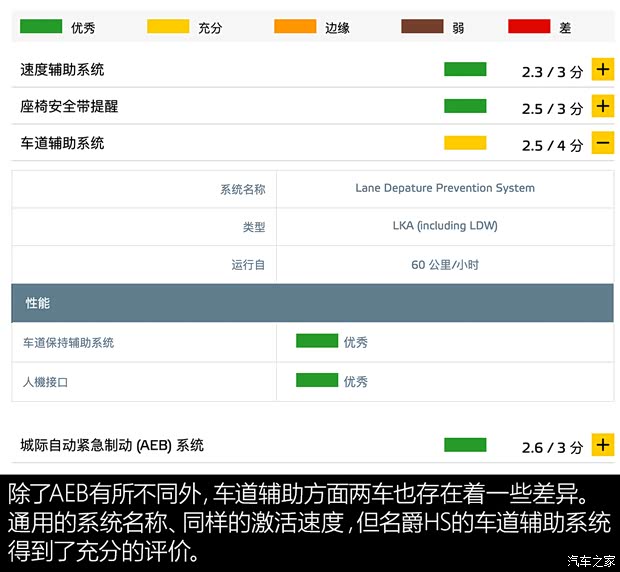Click the 边缘 legend label
Screen dimensions: 620x572
coord(337,28)
